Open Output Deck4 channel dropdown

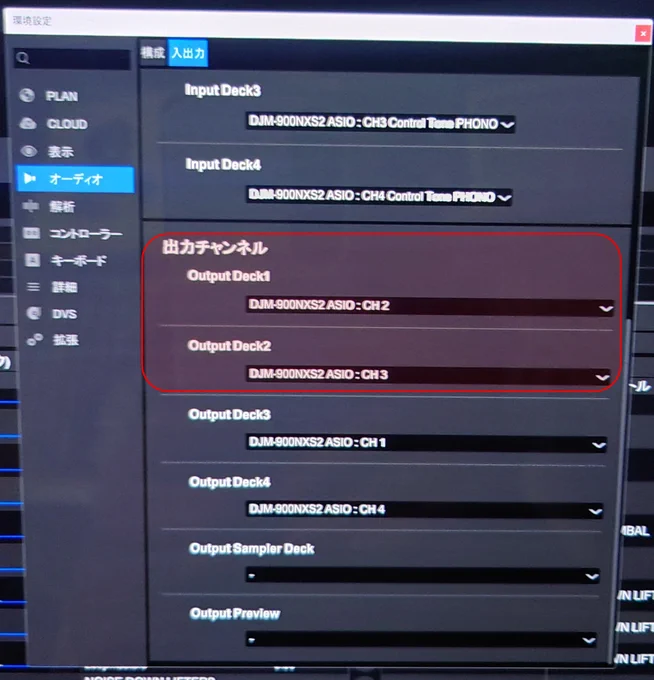coord(424,510)
